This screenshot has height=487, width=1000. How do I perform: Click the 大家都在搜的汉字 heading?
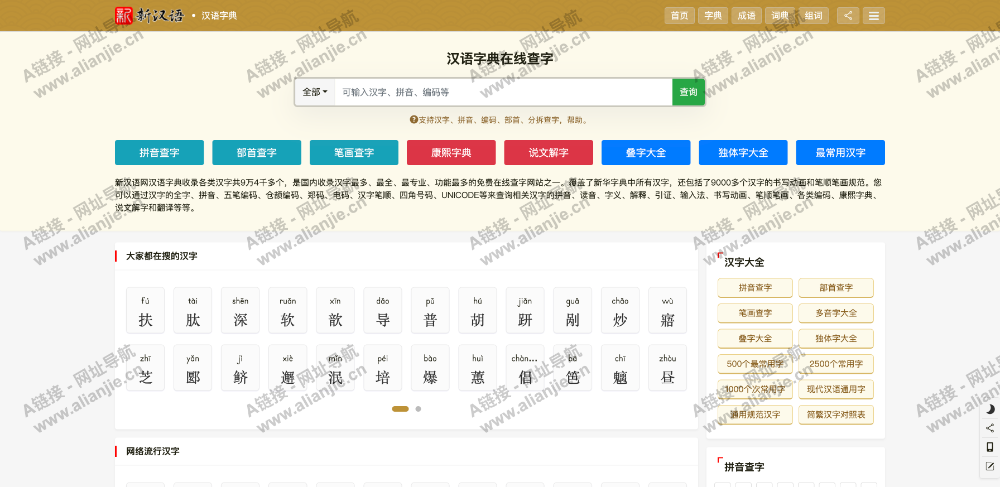pos(162,256)
